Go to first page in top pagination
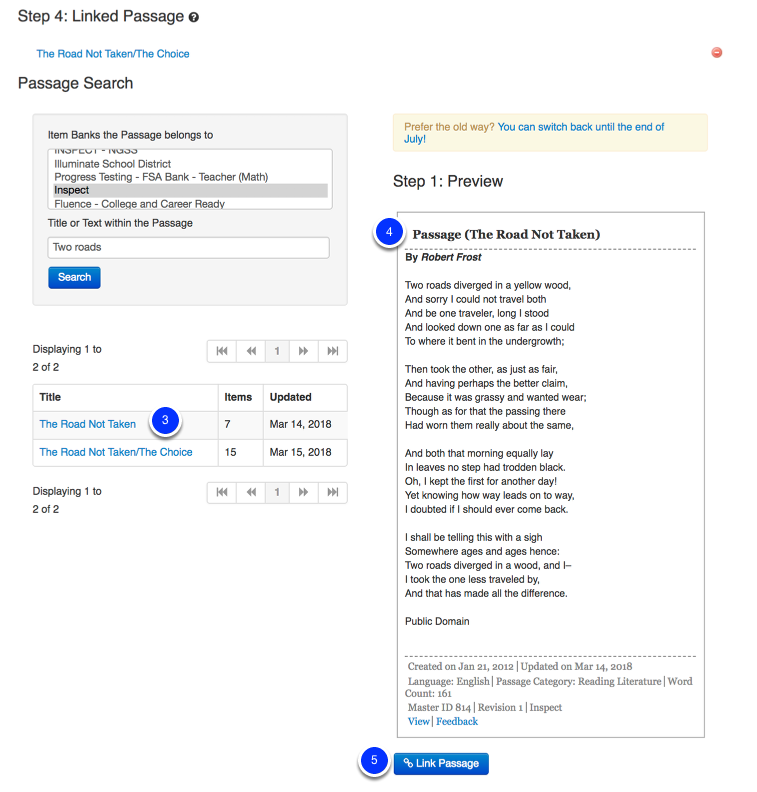Image resolution: width=757 pixels, height=792 pixels. coord(222,351)
